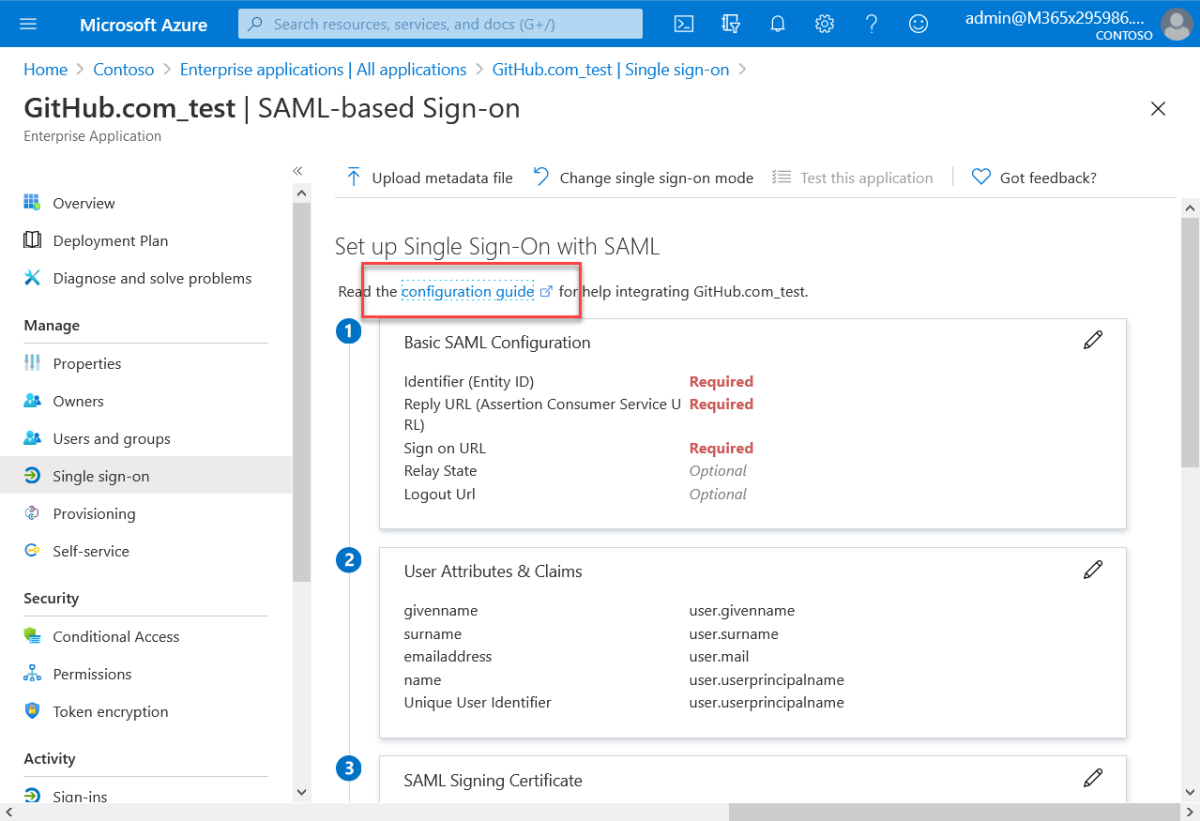Edit User Attributes & Claims pencil icon
This screenshot has height=821, width=1200.
(x=1093, y=569)
